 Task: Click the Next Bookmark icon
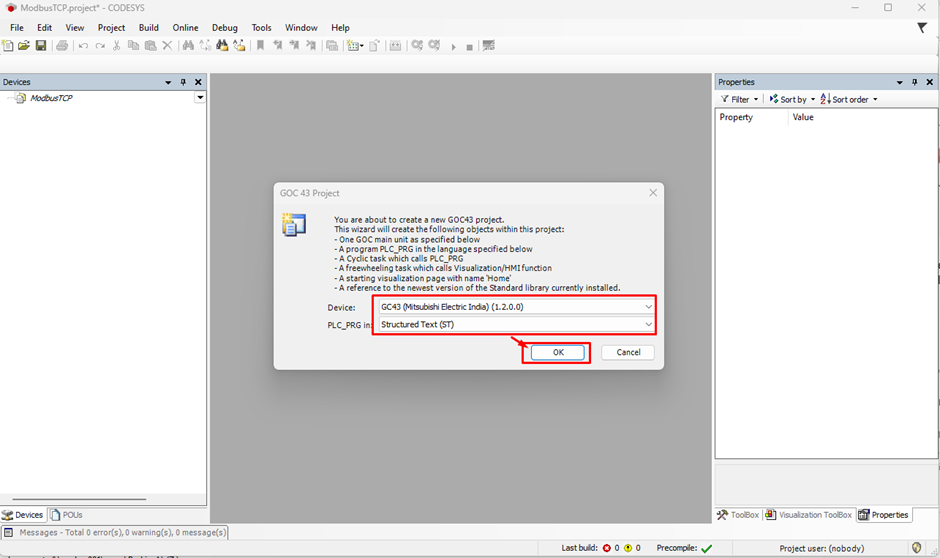click(x=294, y=46)
